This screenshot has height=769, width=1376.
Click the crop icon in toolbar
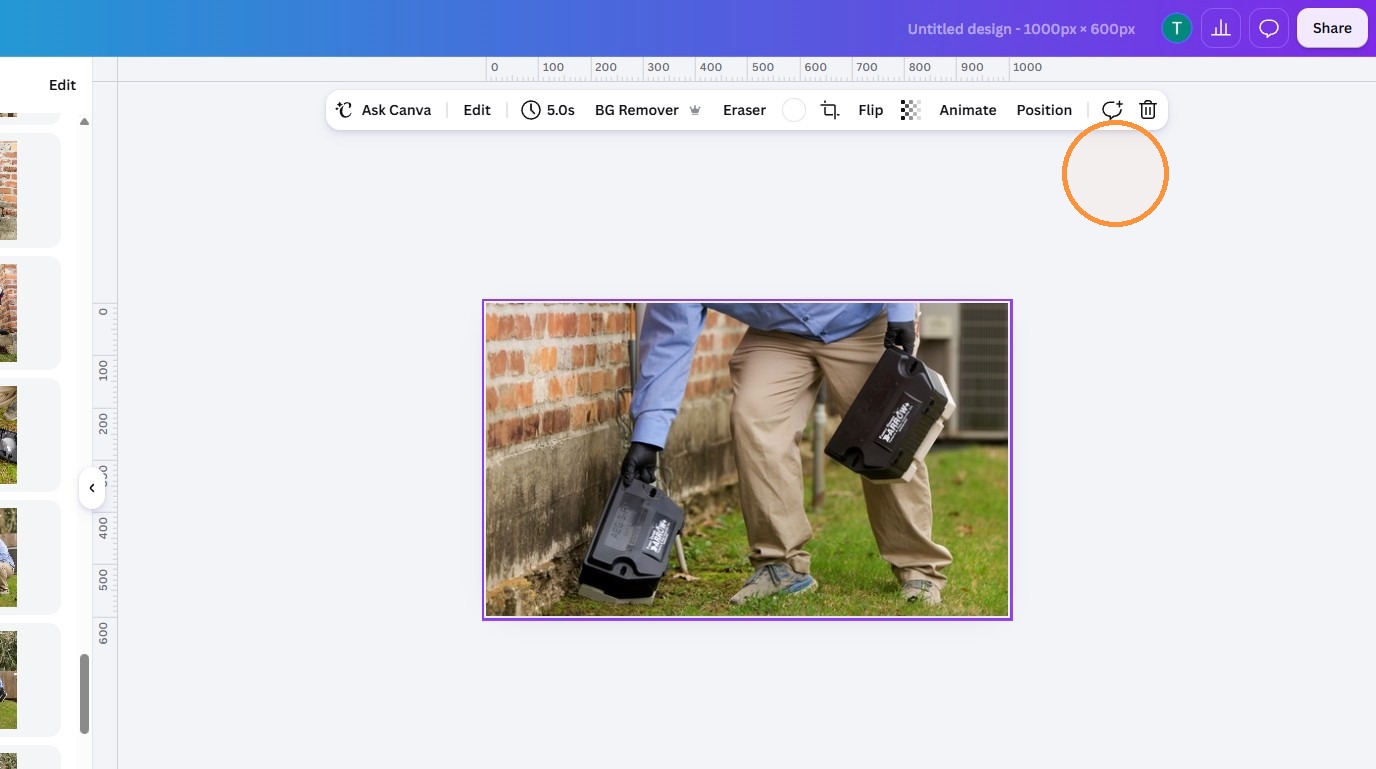[x=830, y=110]
